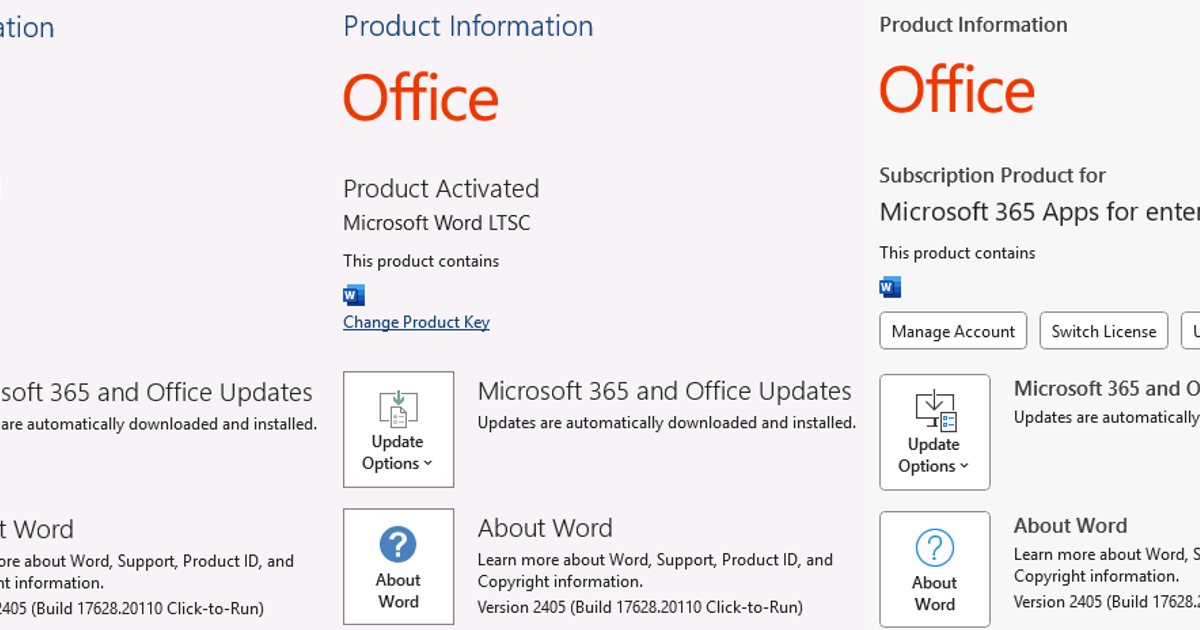Click About Word button in Microsoft 365 Apps panel

pos(935,570)
